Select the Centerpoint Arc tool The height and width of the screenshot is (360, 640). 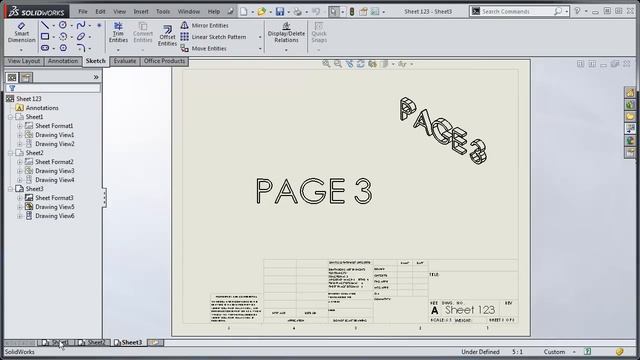[63, 37]
